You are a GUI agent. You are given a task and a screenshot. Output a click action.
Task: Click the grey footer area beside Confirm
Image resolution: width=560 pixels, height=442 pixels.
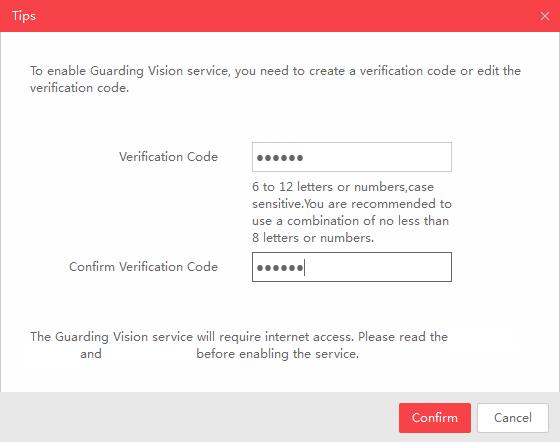(x=200, y=417)
